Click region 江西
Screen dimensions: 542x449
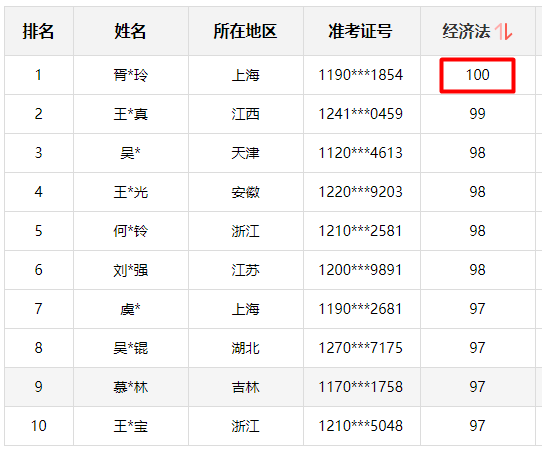click(x=245, y=114)
